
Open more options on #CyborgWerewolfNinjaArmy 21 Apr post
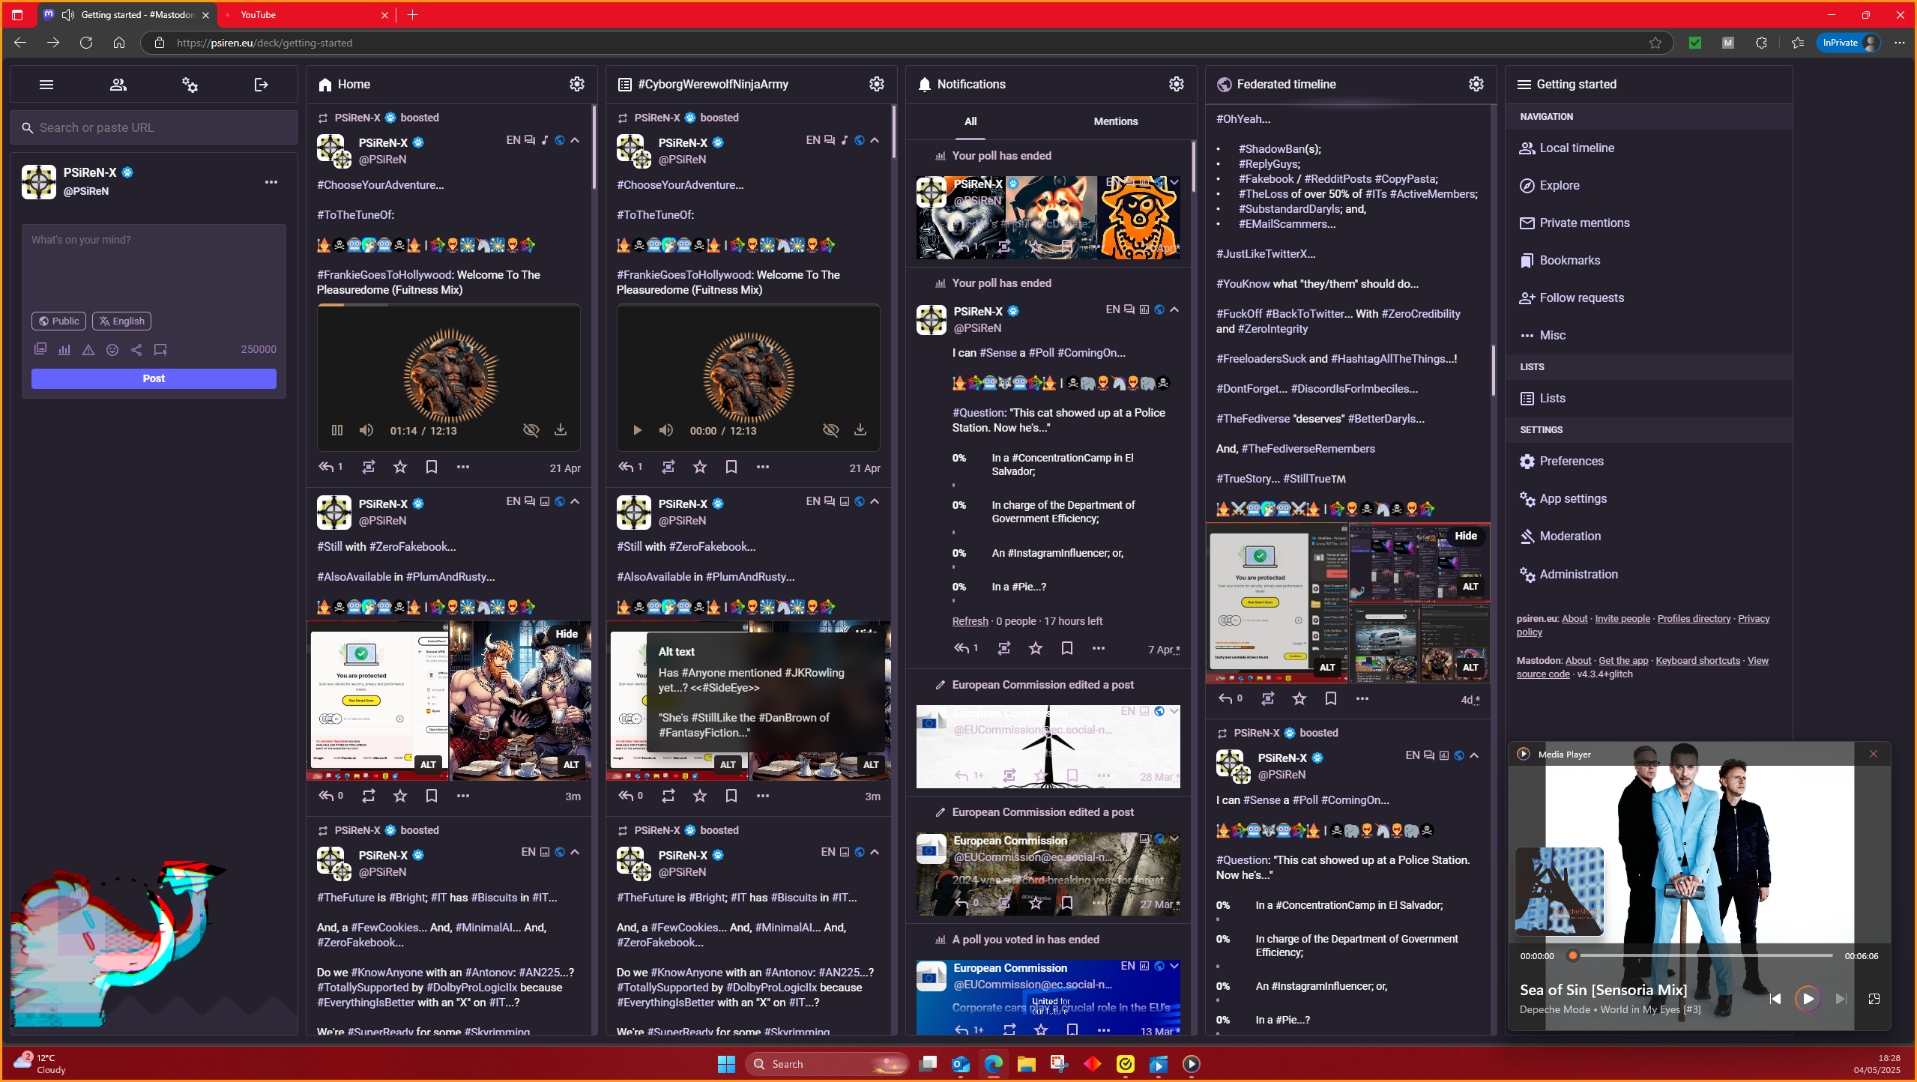point(763,467)
